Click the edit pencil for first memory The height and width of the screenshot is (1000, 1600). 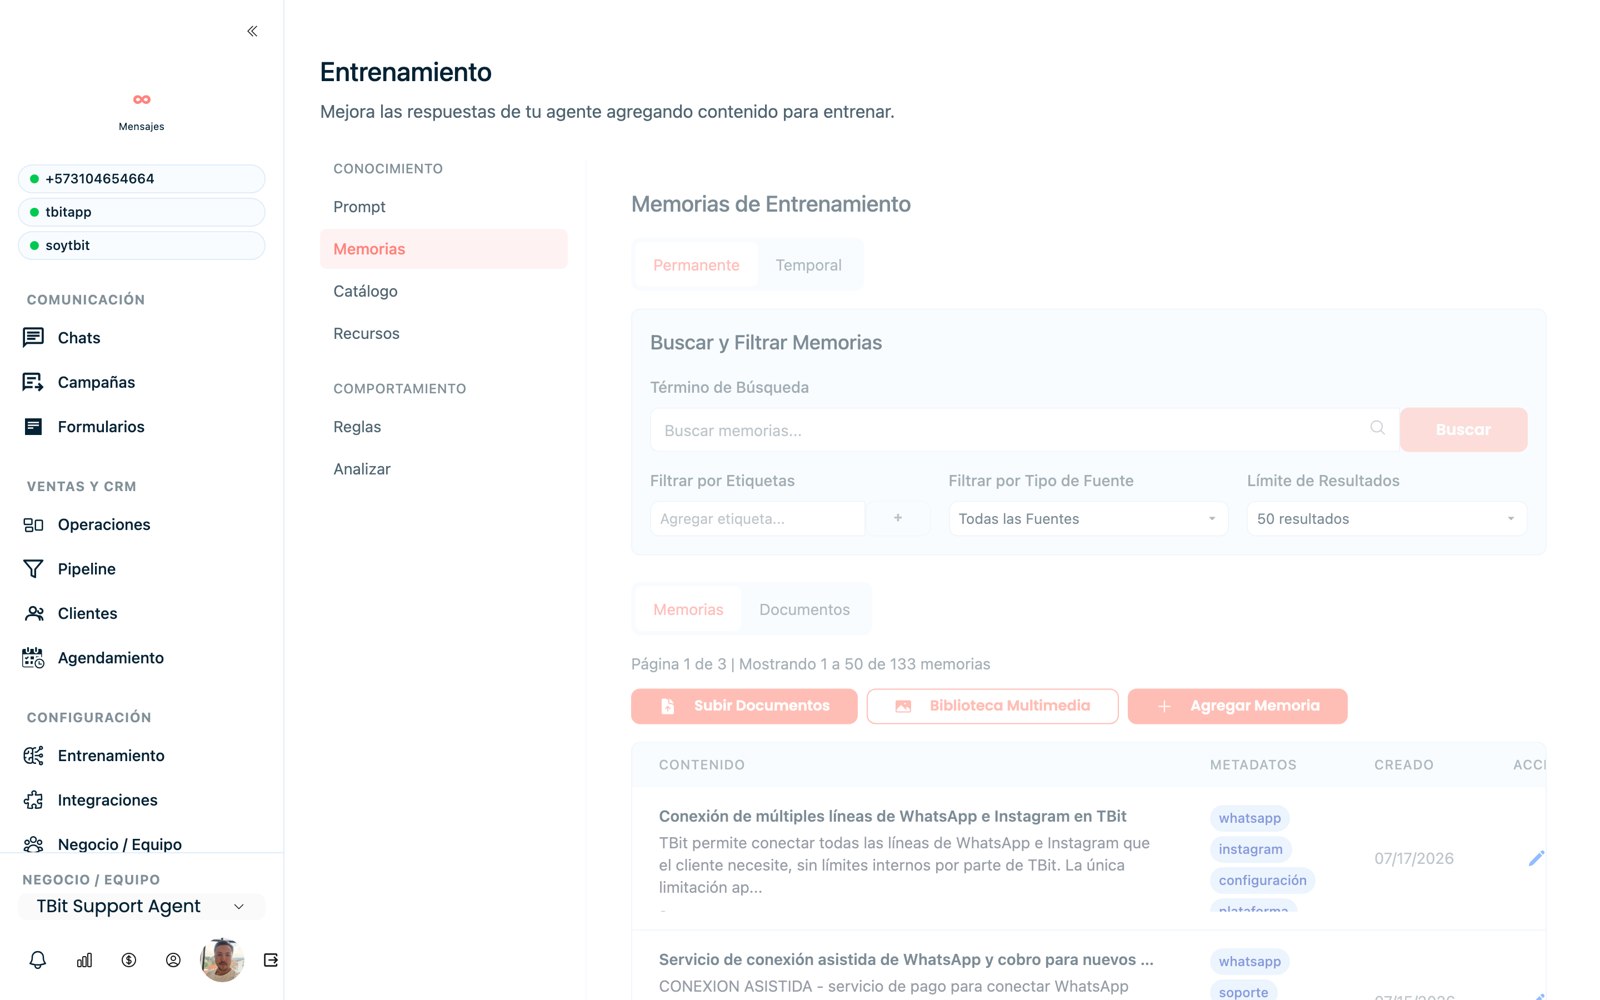point(1536,858)
